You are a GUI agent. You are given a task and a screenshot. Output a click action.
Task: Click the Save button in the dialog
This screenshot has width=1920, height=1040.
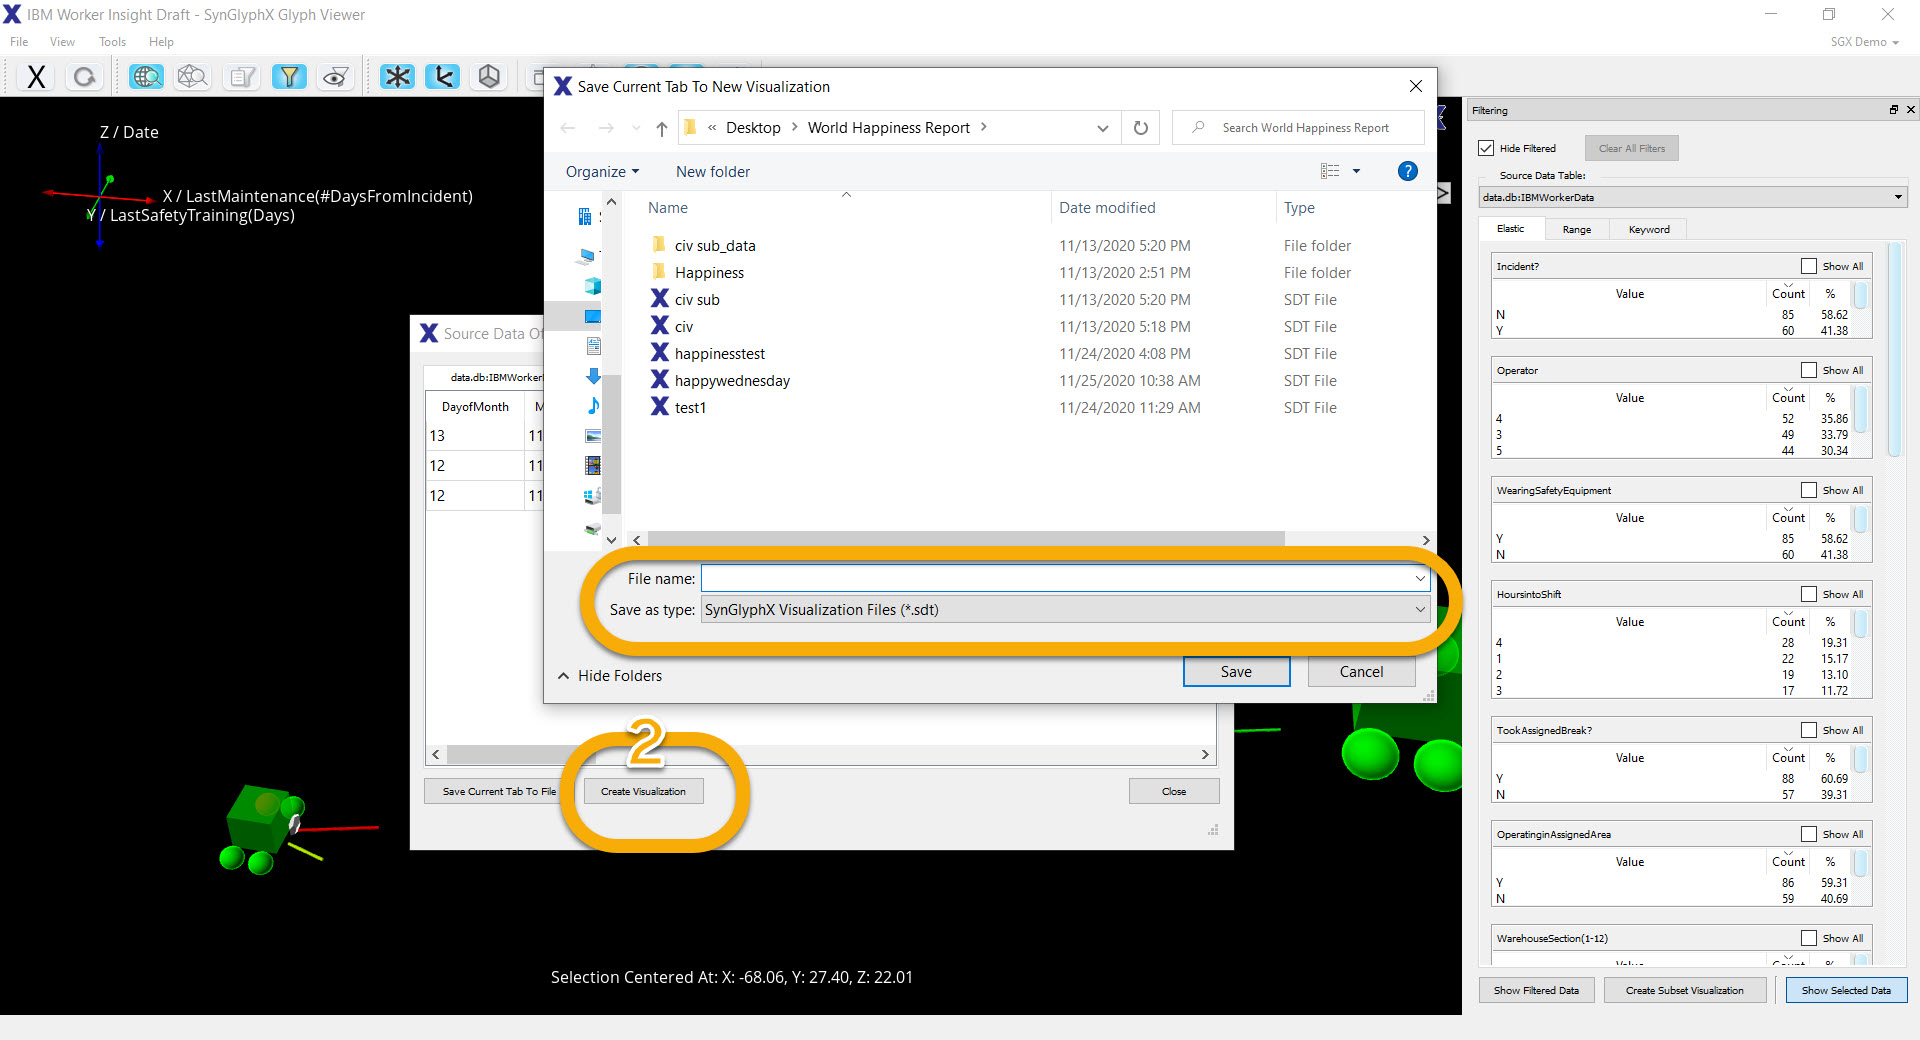[x=1236, y=672]
